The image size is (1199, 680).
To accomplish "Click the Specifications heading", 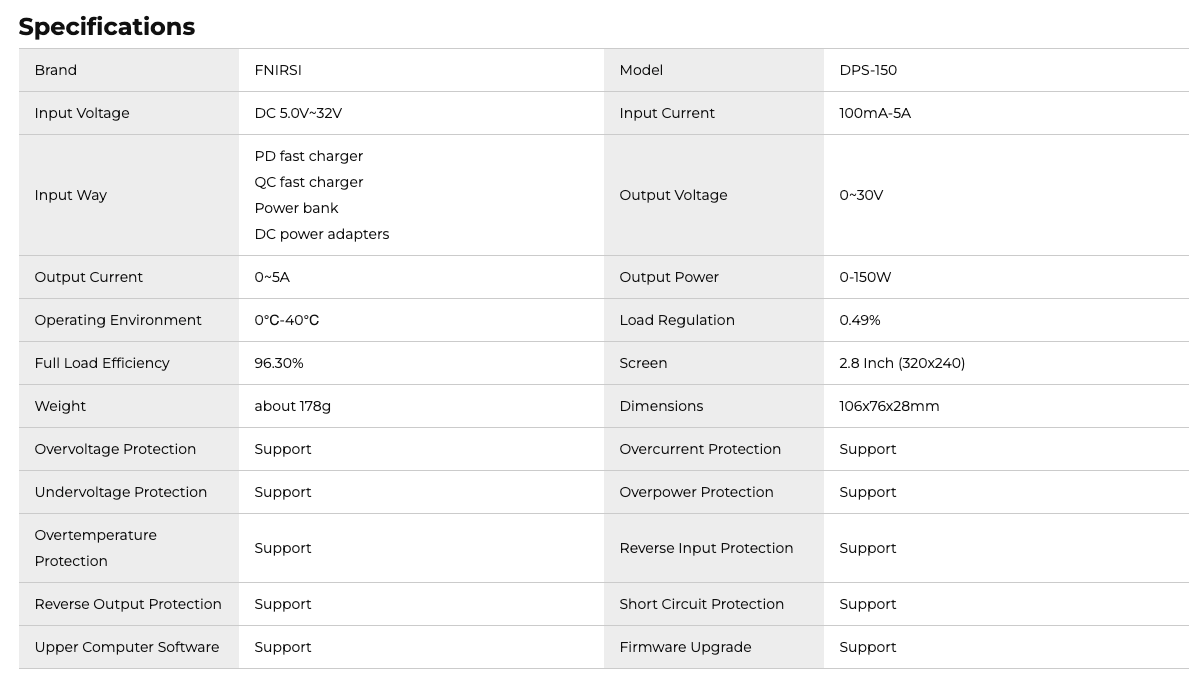I will [x=107, y=27].
